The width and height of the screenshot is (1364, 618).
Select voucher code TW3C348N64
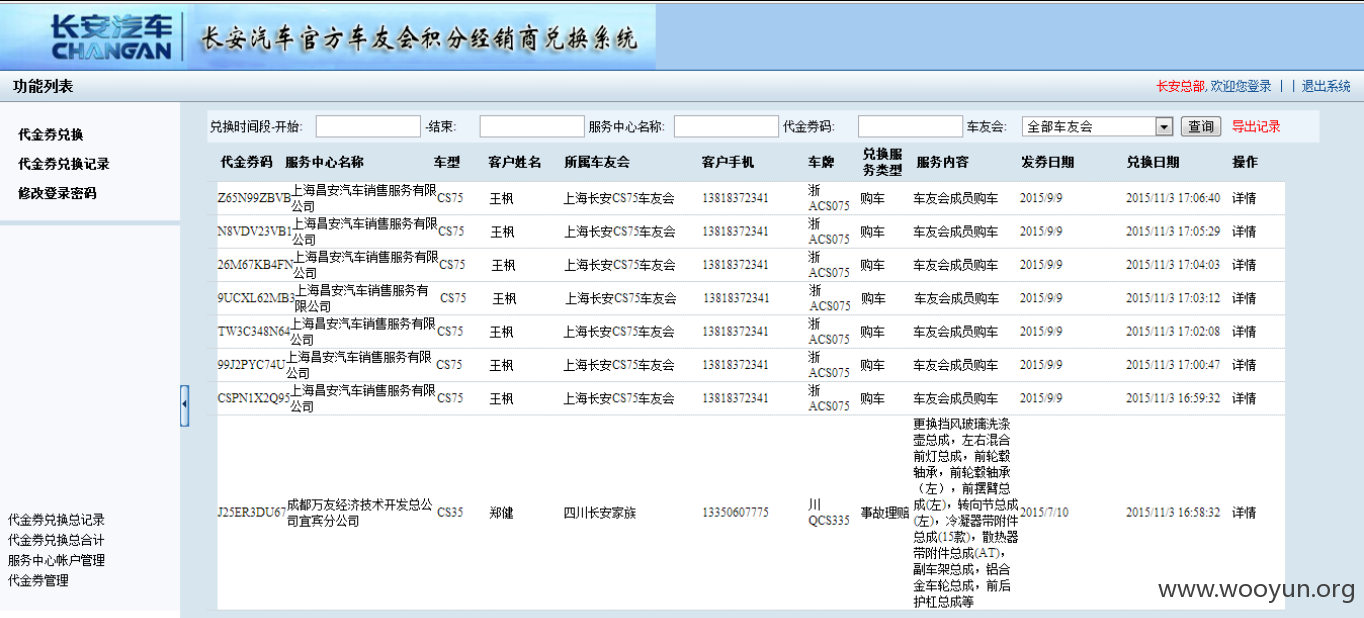[x=254, y=331]
